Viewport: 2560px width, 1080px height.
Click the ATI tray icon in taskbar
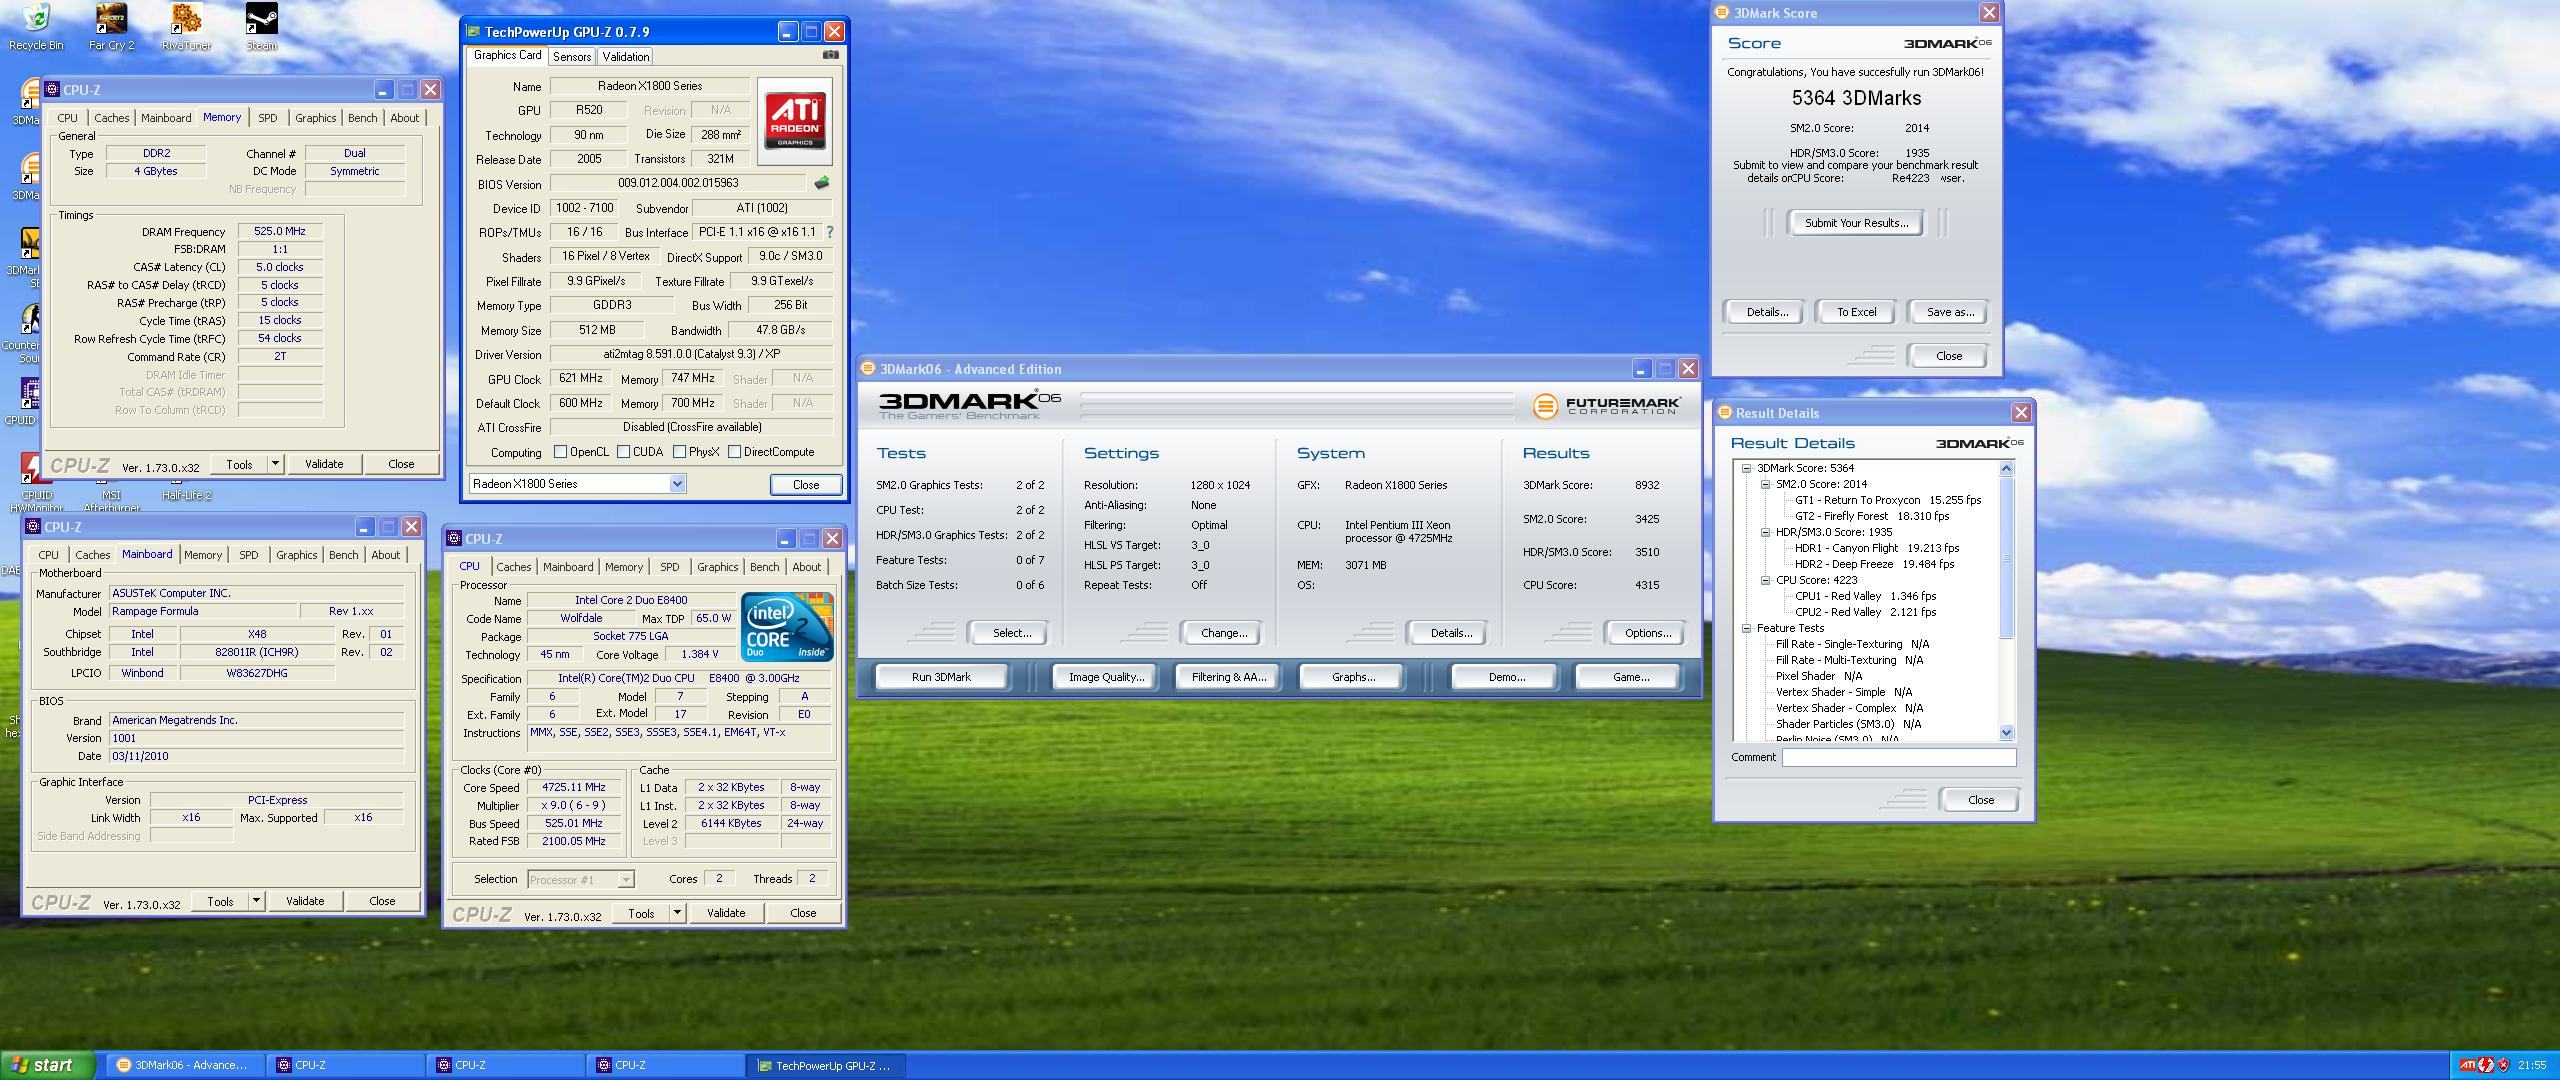pos(2468,1065)
